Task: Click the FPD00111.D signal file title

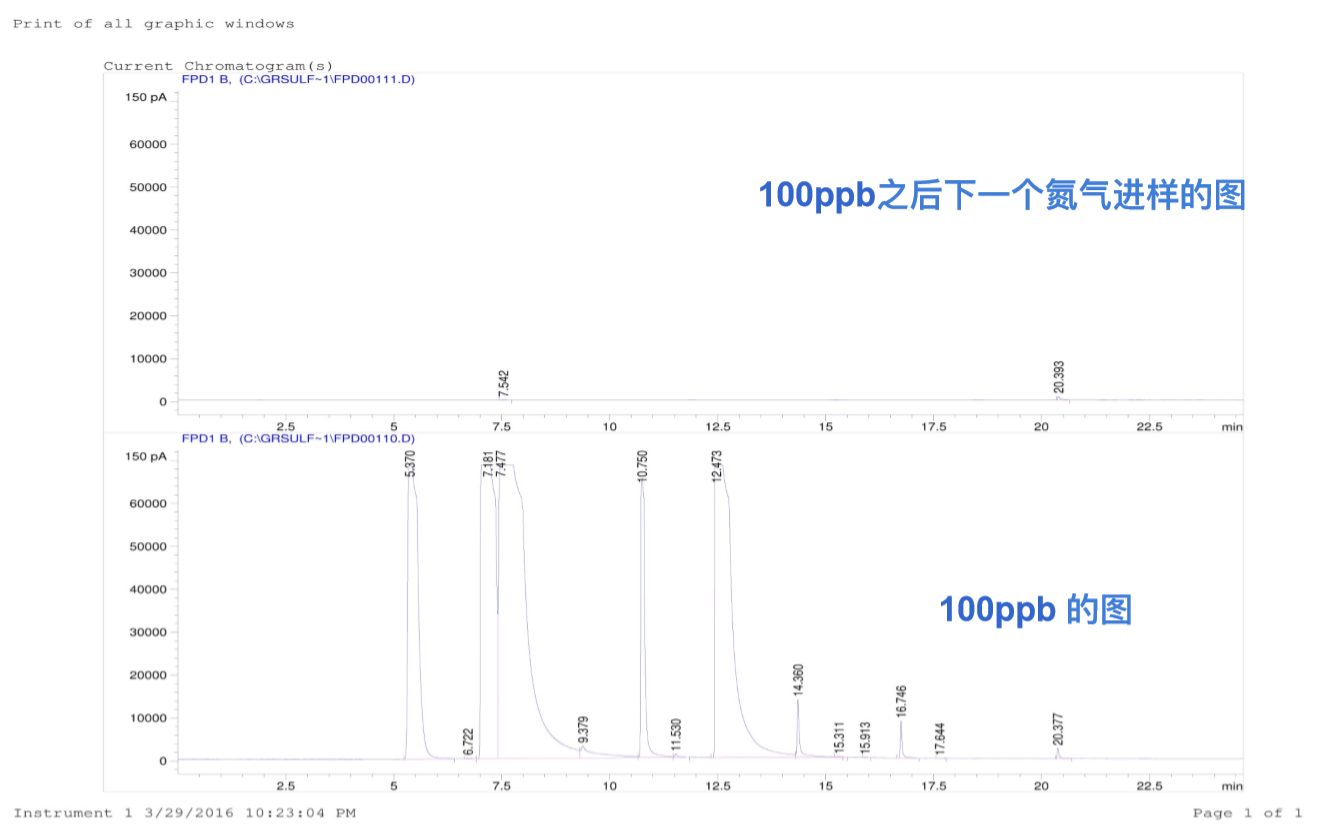Action: pos(297,79)
